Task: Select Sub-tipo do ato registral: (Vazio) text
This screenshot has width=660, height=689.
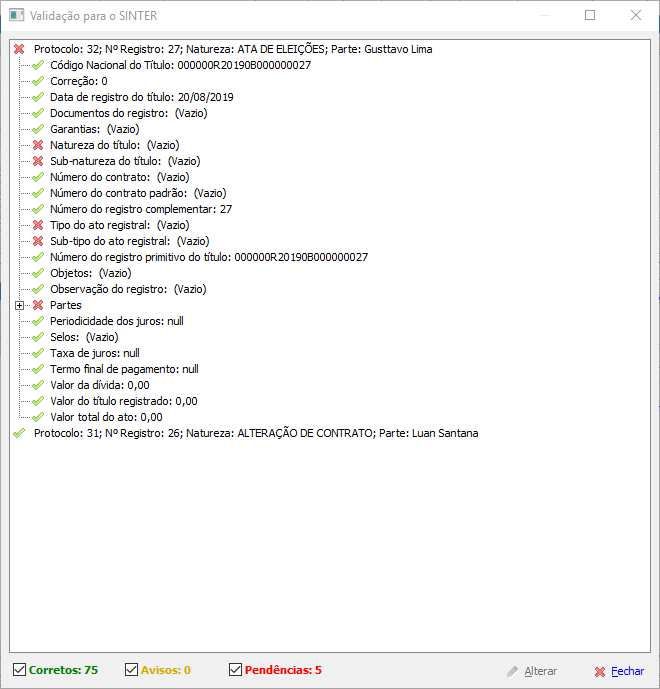Action: click(130, 241)
